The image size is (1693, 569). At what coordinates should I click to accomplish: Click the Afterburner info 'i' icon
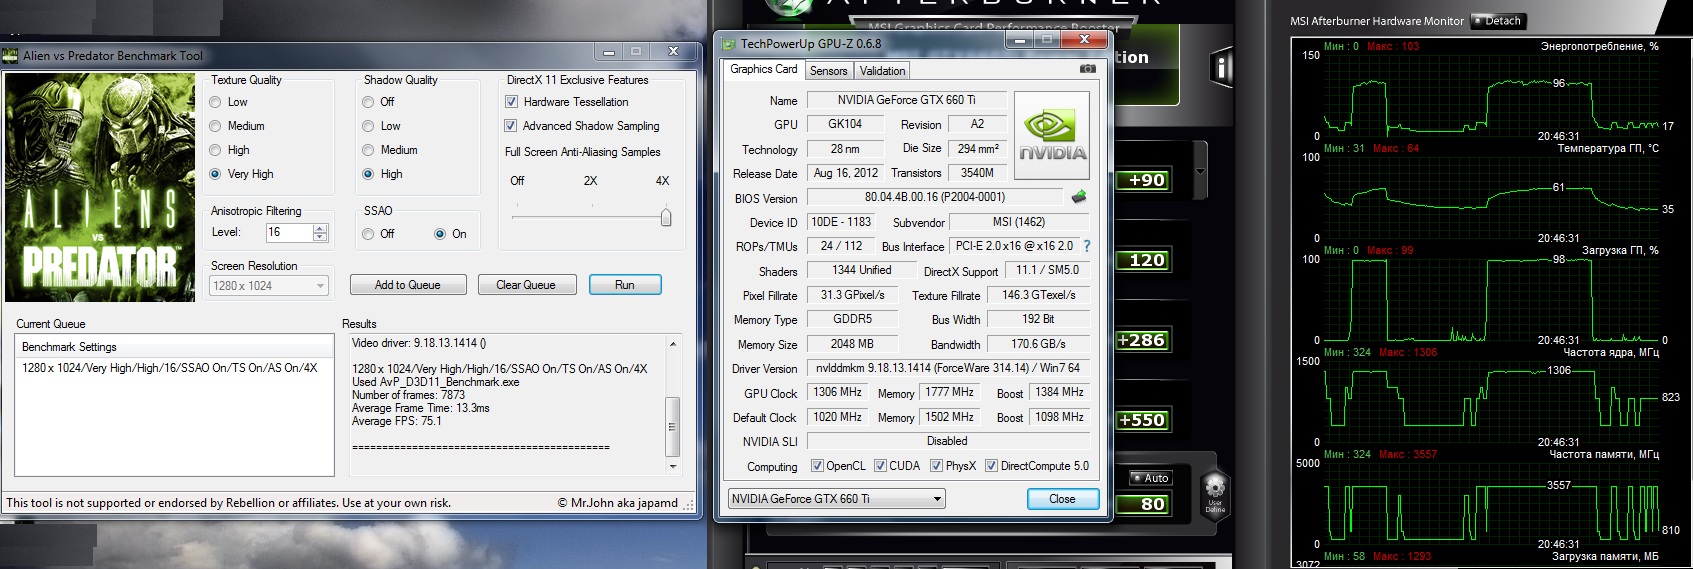coord(1221,68)
